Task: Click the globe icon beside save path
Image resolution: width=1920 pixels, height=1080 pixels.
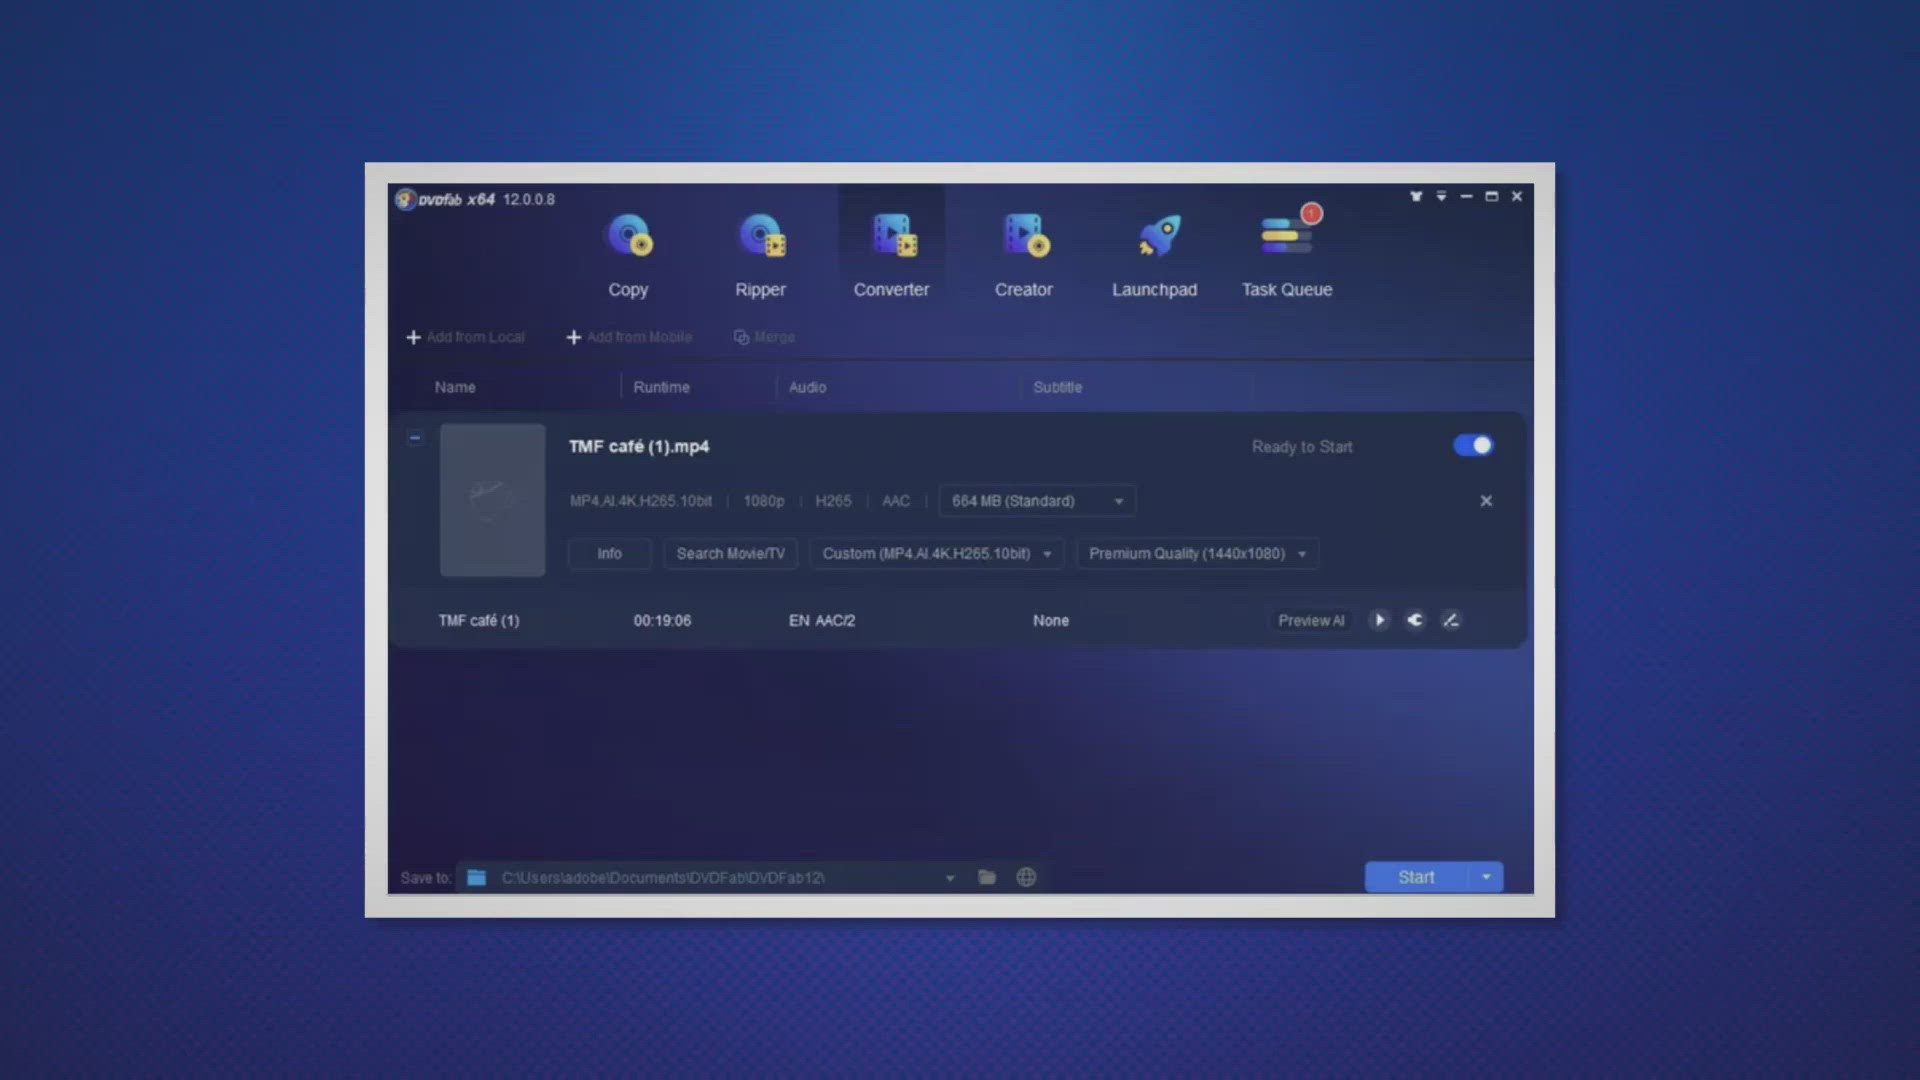Action: click(x=1026, y=877)
